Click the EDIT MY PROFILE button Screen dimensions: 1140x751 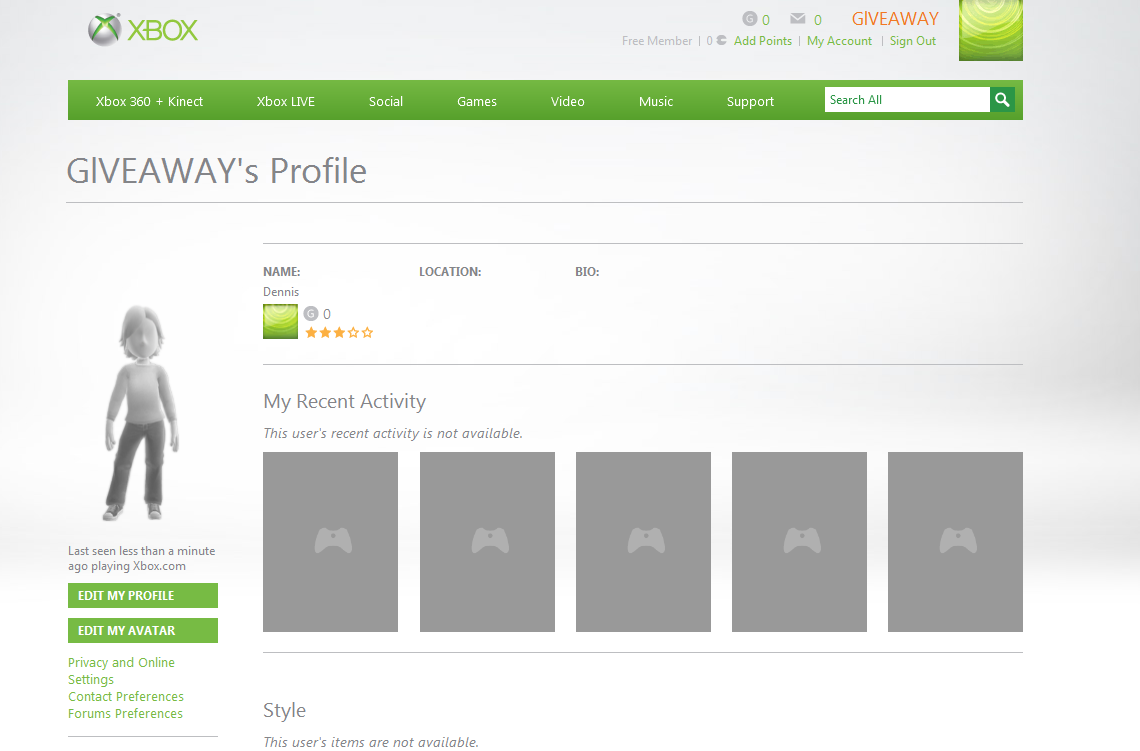(143, 595)
